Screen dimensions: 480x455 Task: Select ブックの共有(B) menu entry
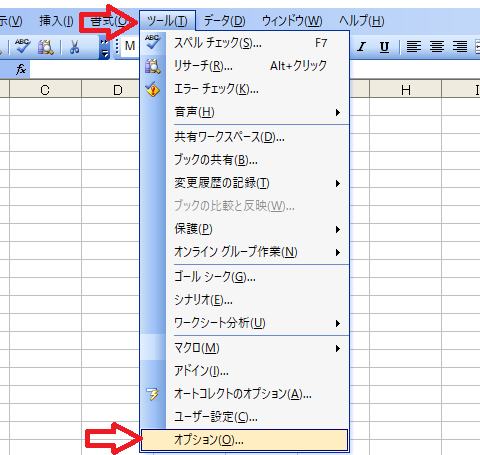245,160
